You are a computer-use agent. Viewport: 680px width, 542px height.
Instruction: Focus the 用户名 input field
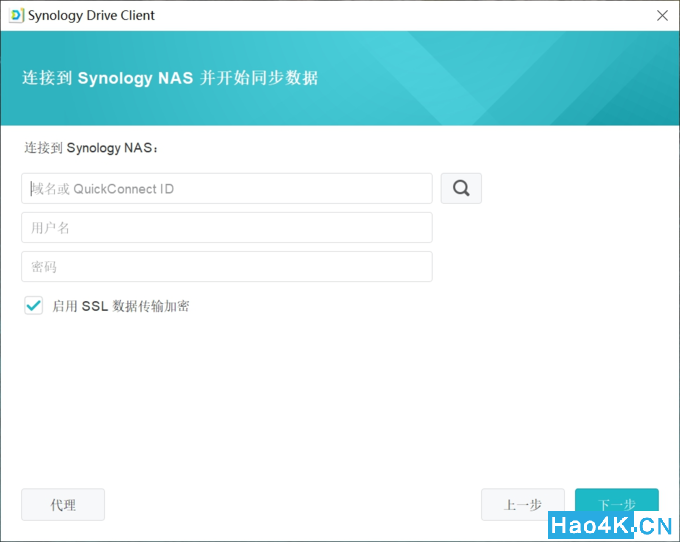click(227, 227)
